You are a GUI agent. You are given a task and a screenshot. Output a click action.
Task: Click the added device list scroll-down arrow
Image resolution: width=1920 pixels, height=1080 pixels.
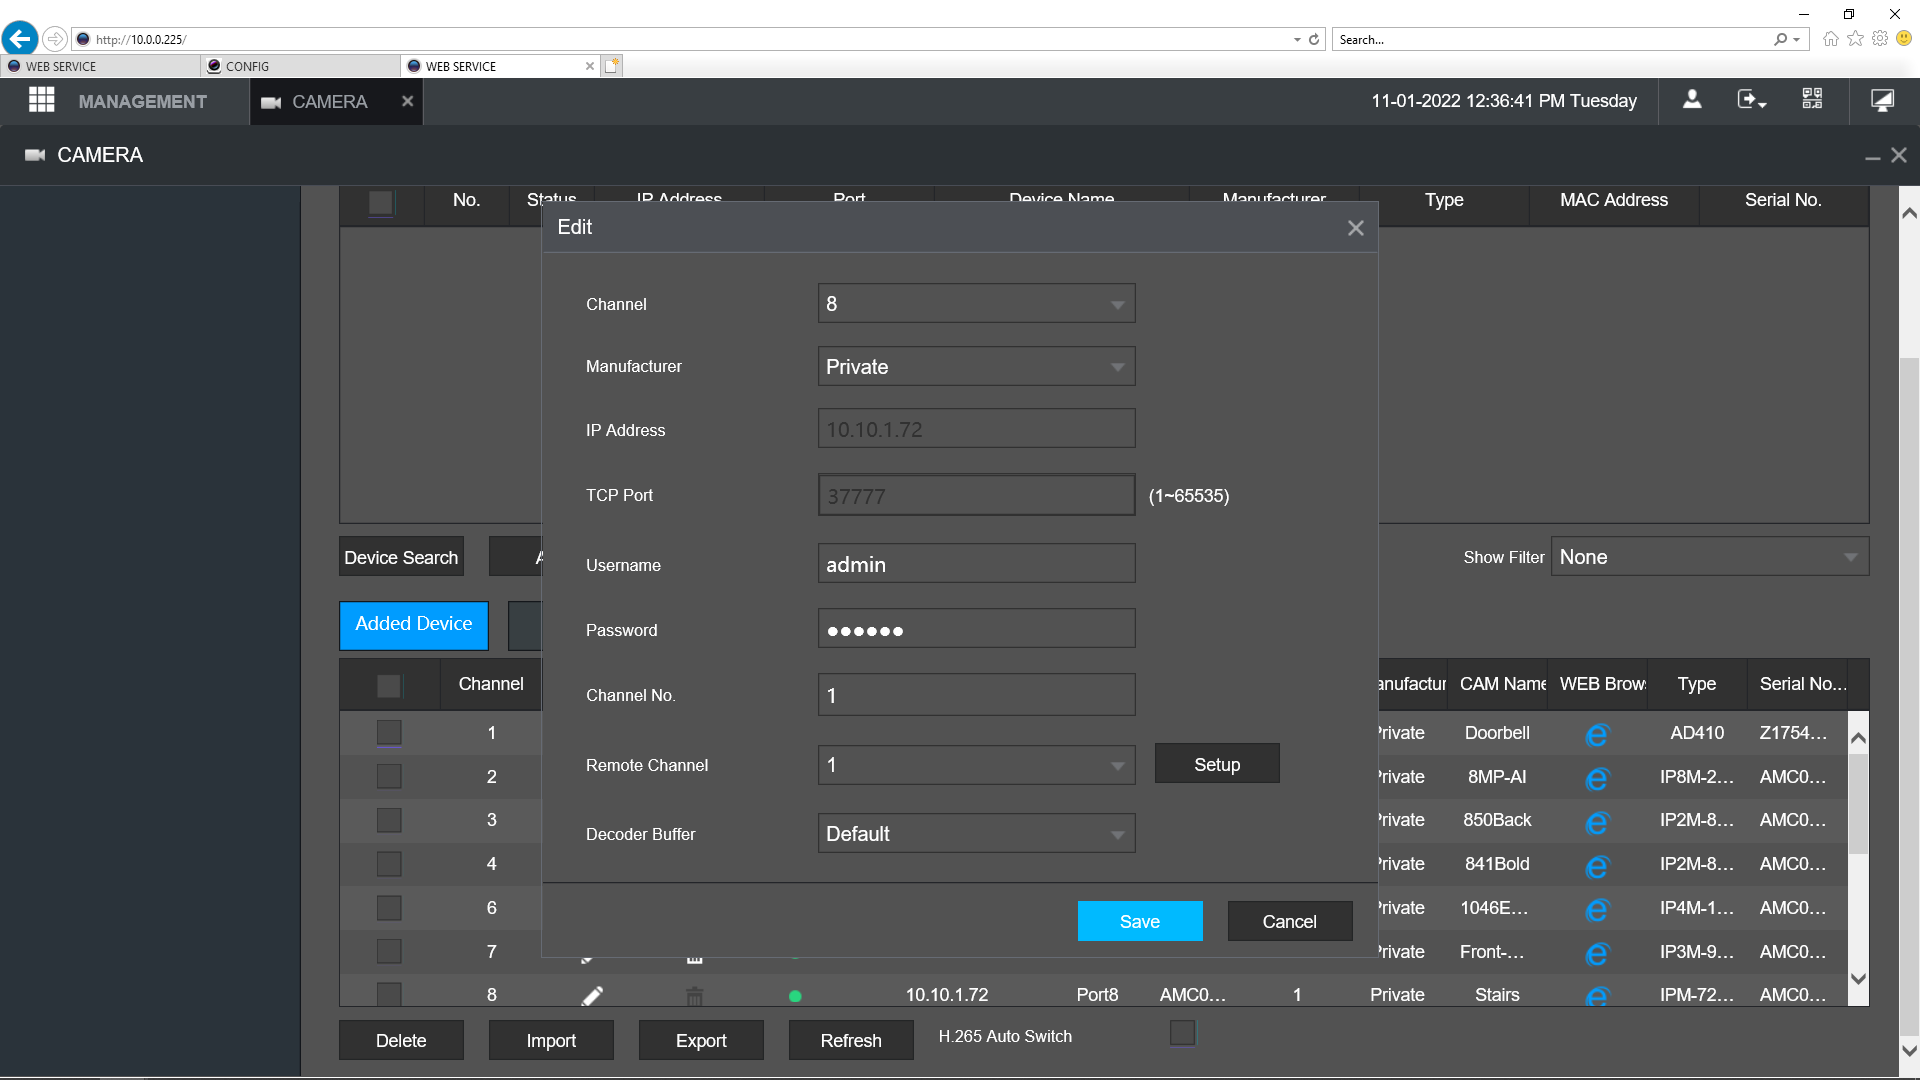tap(1858, 979)
